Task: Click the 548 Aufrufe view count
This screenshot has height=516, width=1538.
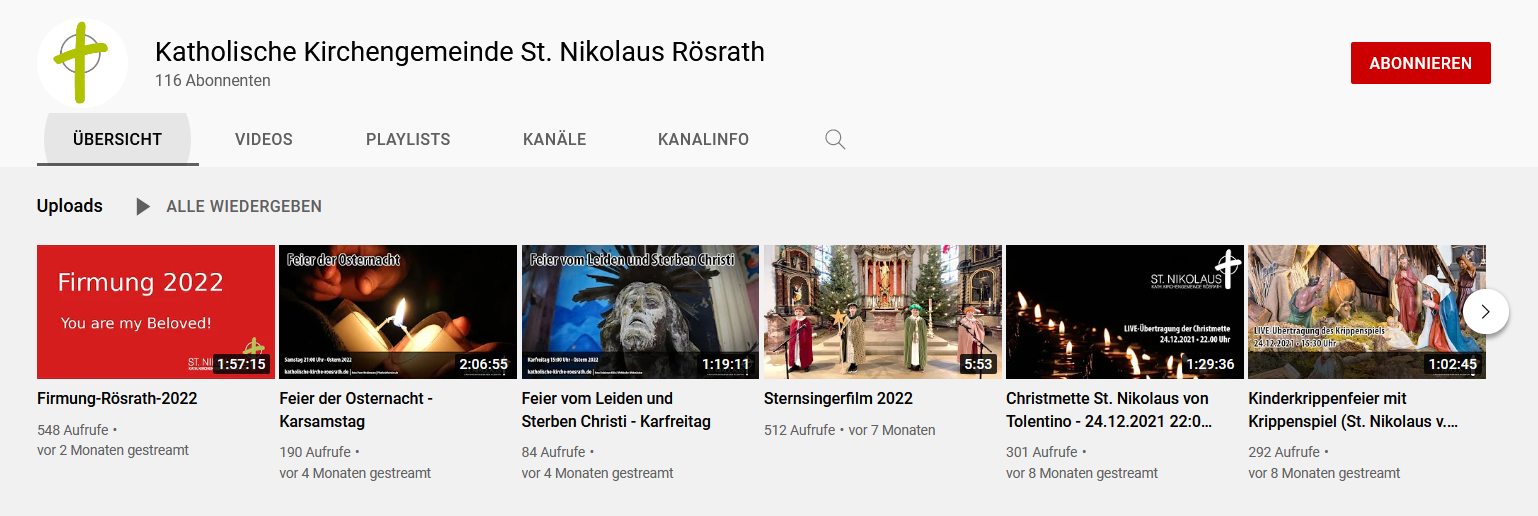Action: (73, 430)
